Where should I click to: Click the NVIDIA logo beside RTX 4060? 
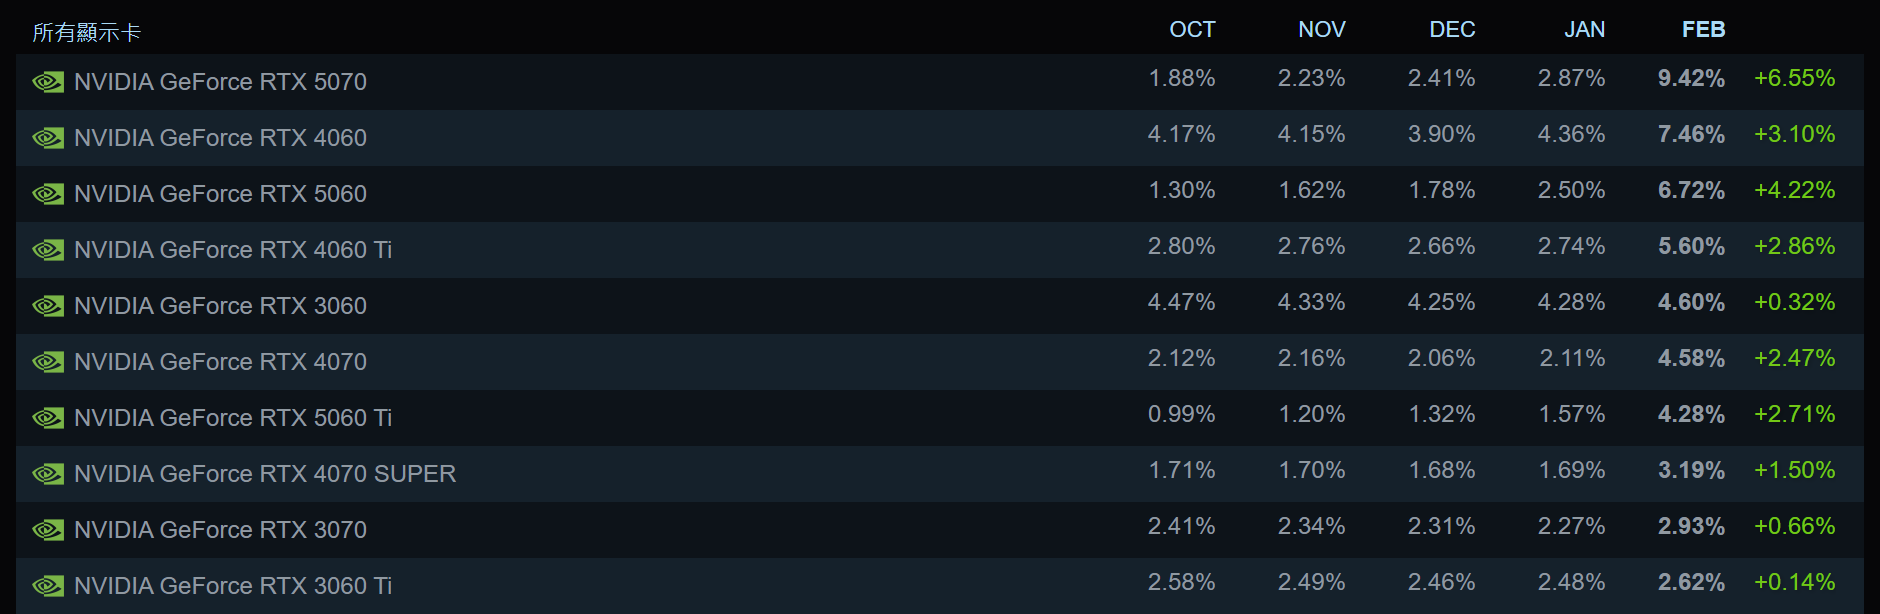(48, 138)
